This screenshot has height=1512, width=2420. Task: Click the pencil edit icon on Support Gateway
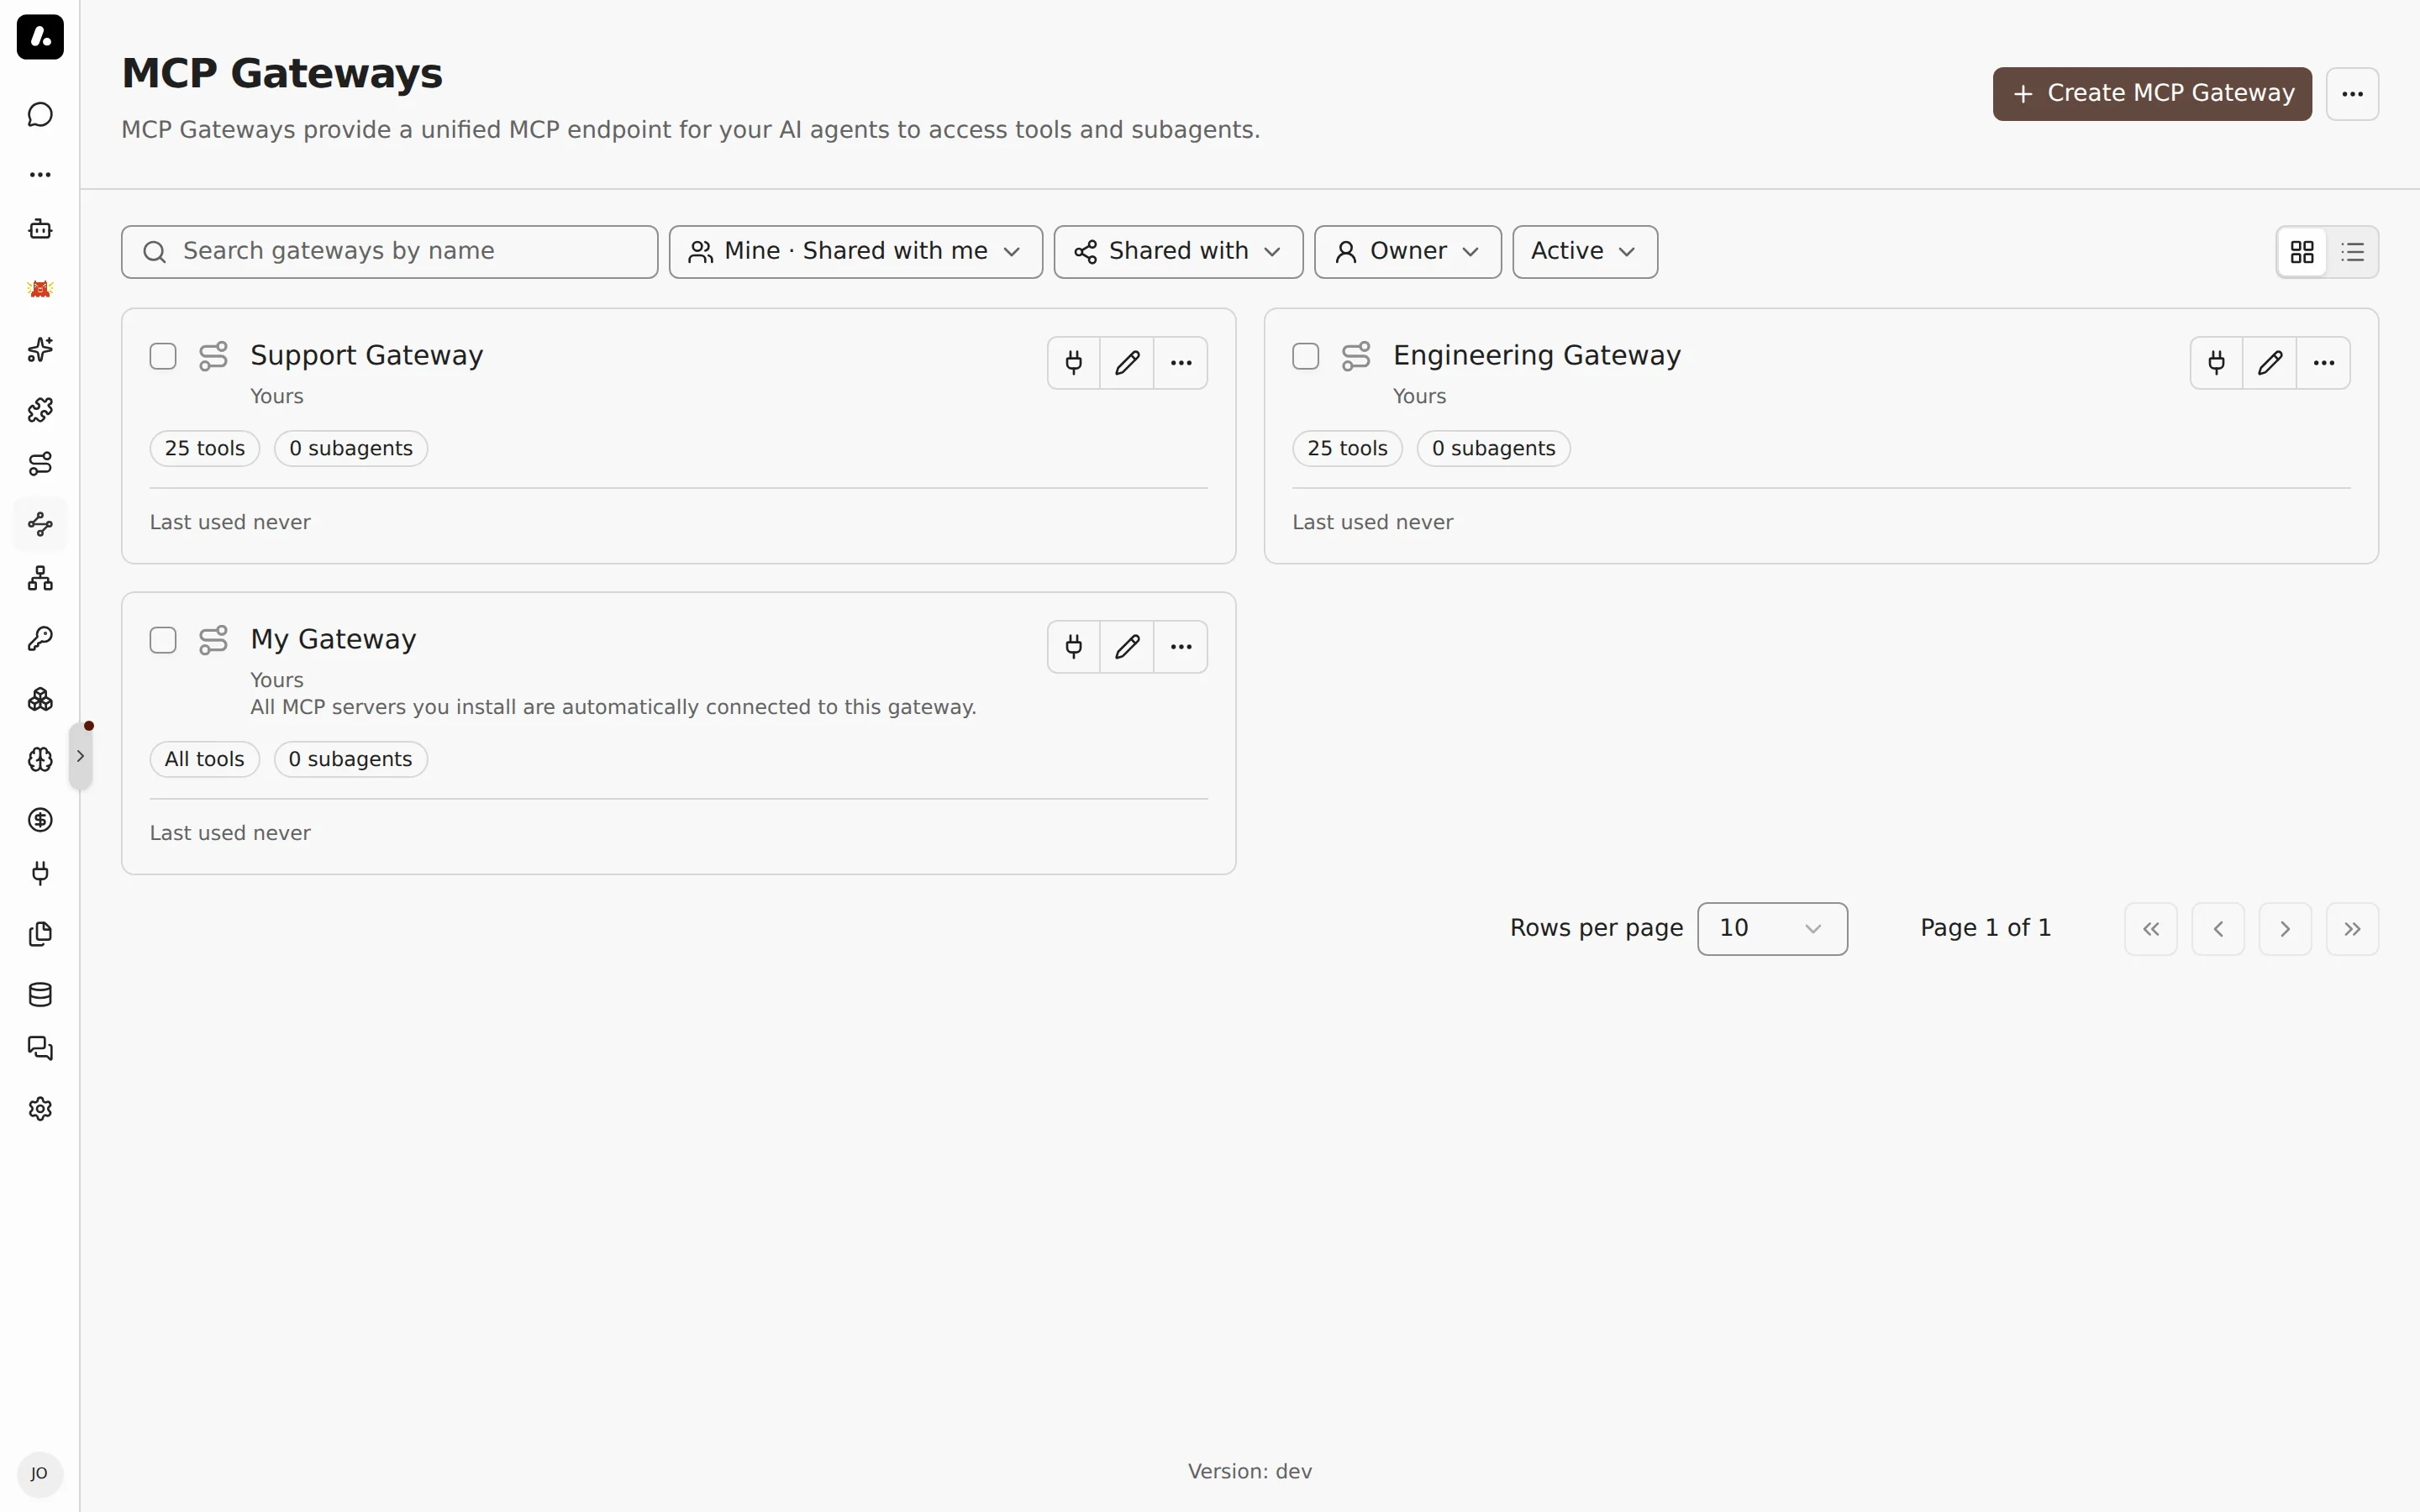1127,363
